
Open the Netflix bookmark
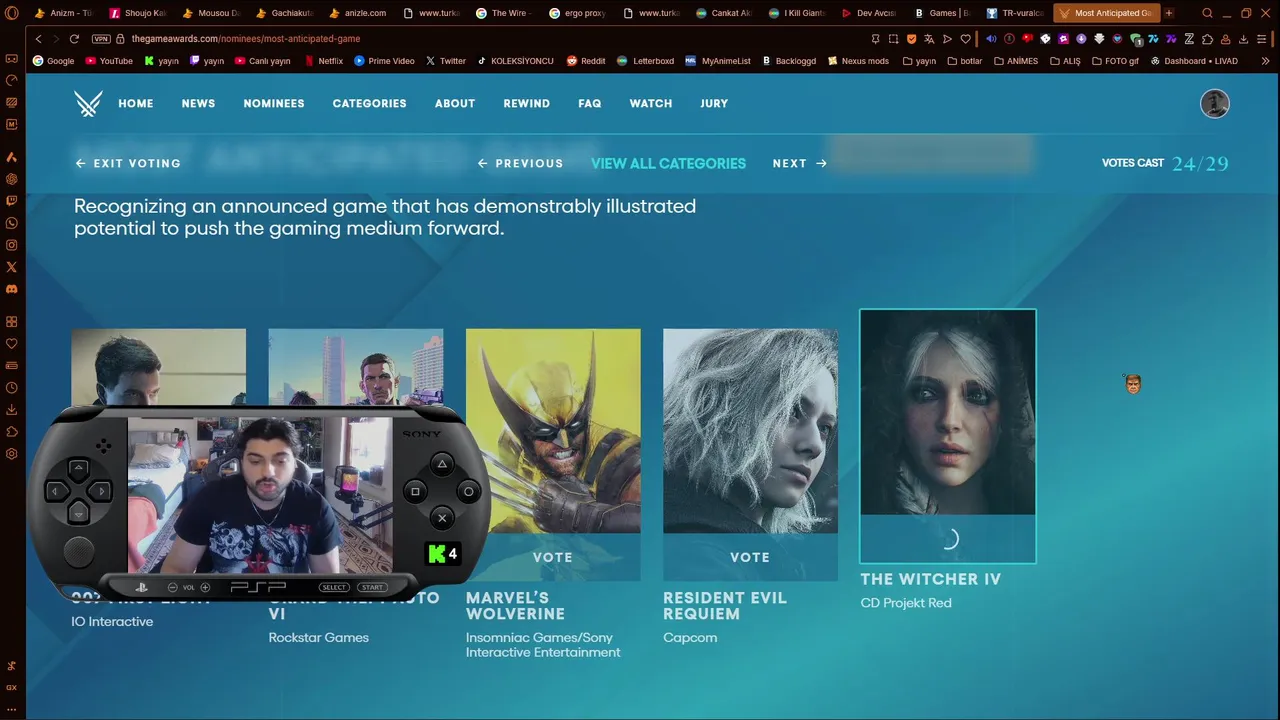click(x=324, y=61)
